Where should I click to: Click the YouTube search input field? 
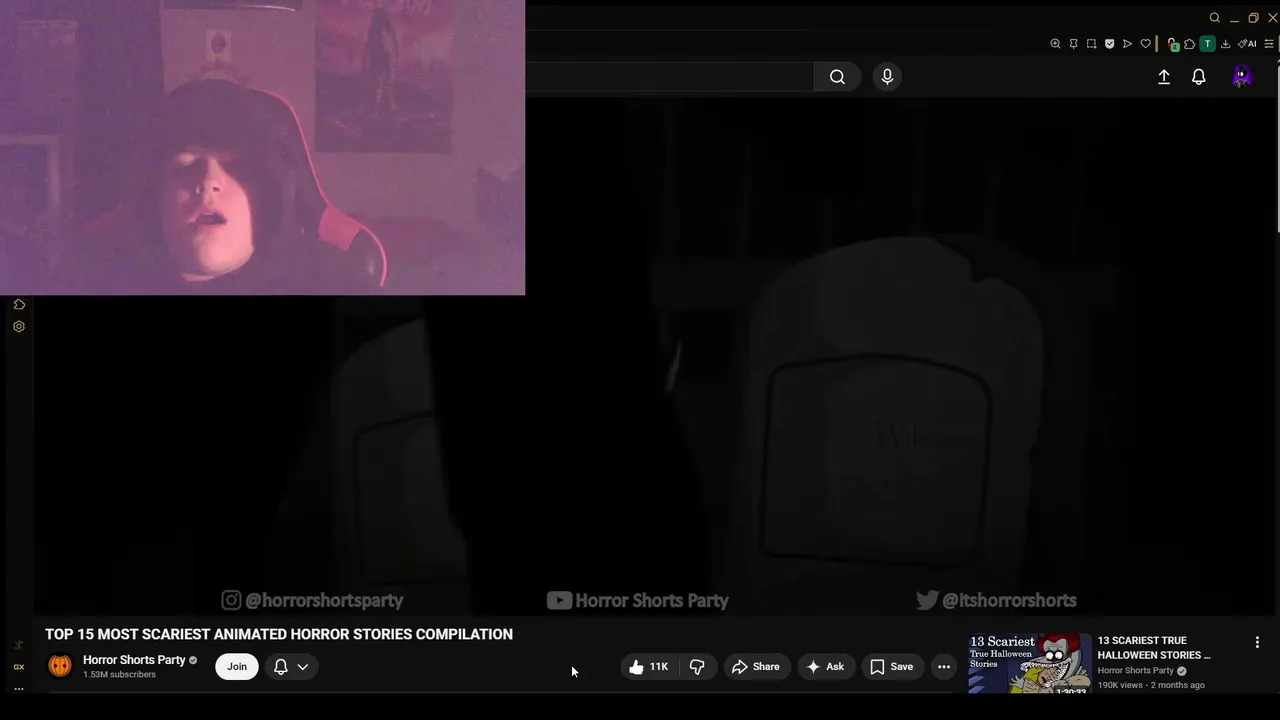point(669,77)
